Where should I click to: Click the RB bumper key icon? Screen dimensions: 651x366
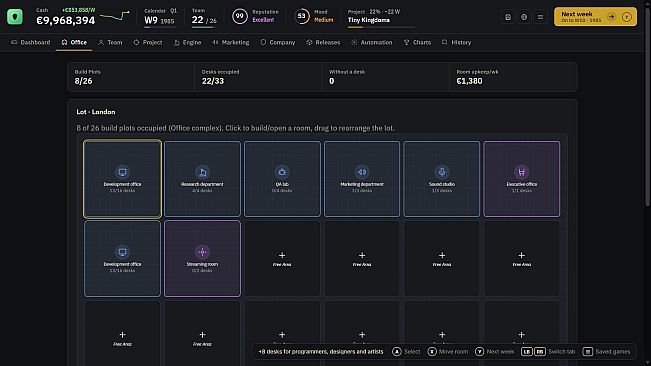click(x=539, y=351)
